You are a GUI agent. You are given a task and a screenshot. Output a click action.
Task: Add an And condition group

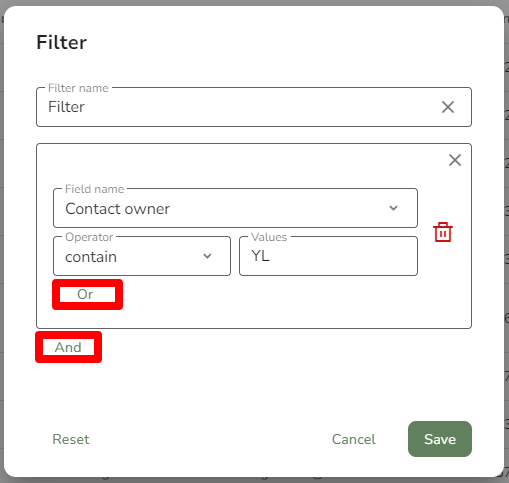[x=68, y=347]
